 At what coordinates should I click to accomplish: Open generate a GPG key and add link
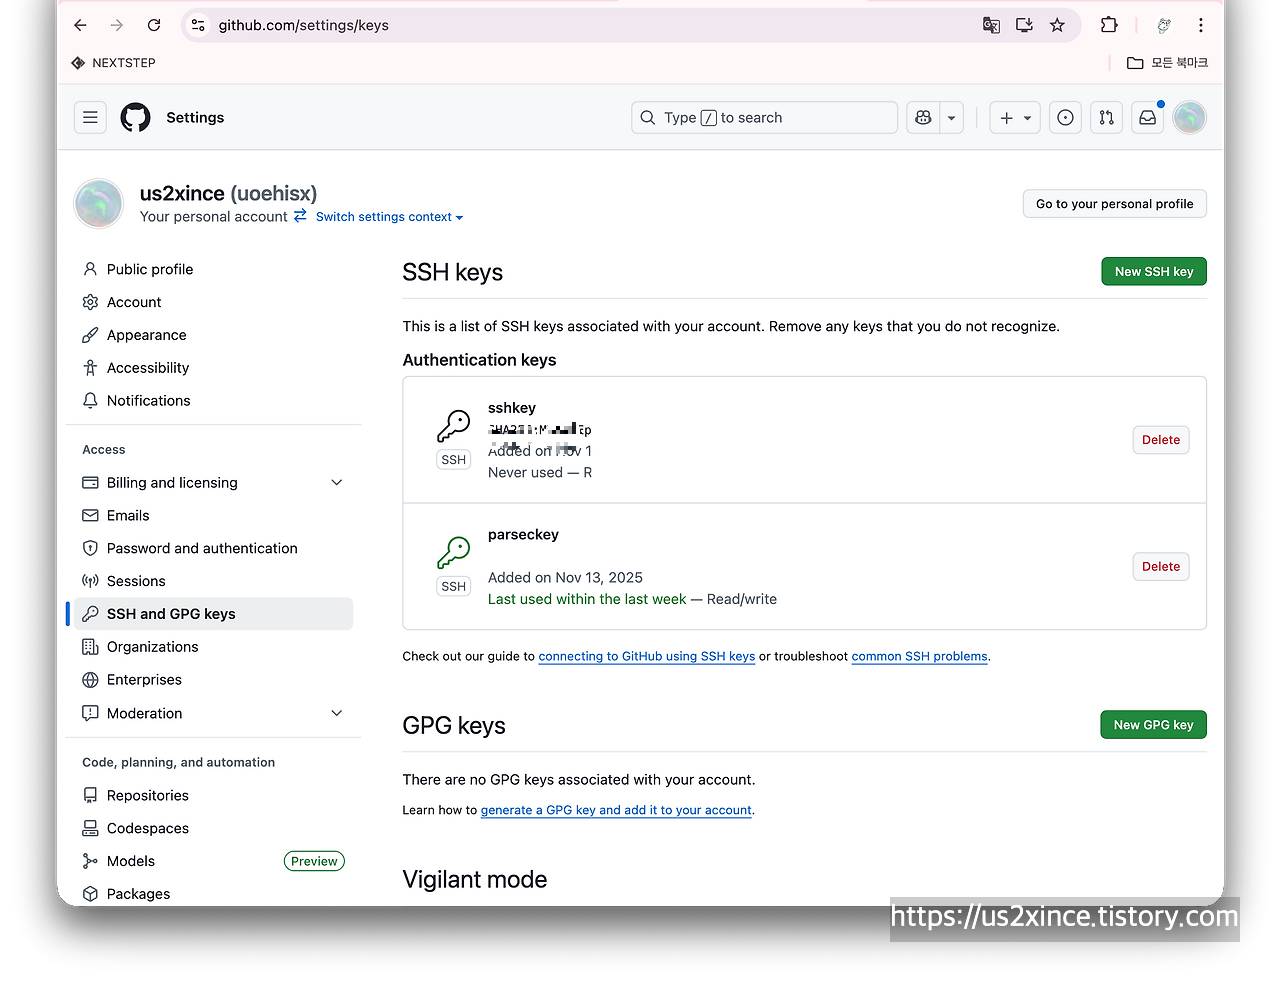tap(616, 811)
